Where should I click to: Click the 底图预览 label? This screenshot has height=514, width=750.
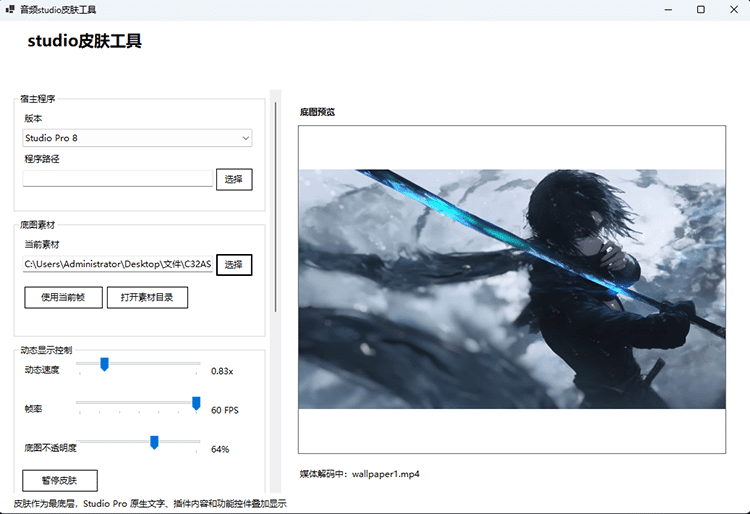pyautogui.click(x=317, y=112)
